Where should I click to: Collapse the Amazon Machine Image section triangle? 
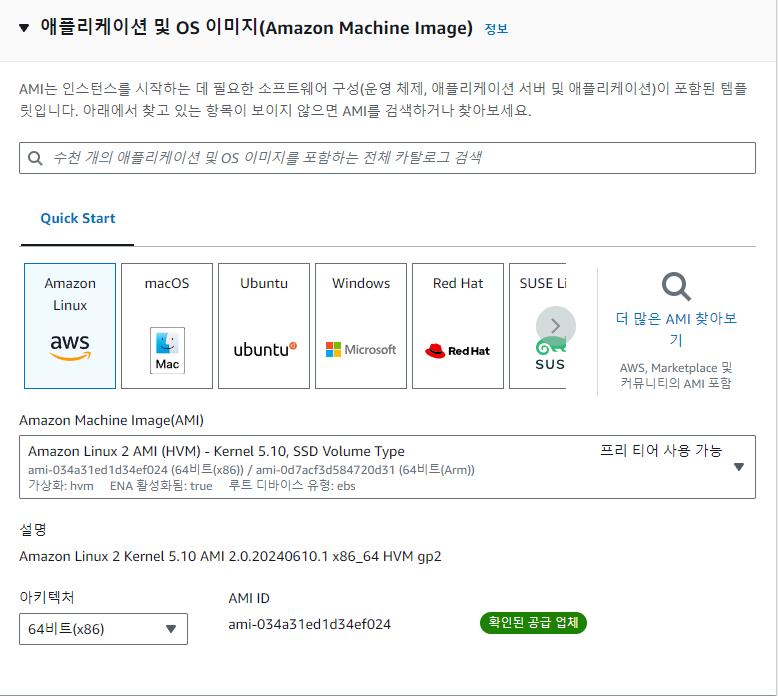pyautogui.click(x=24, y=28)
